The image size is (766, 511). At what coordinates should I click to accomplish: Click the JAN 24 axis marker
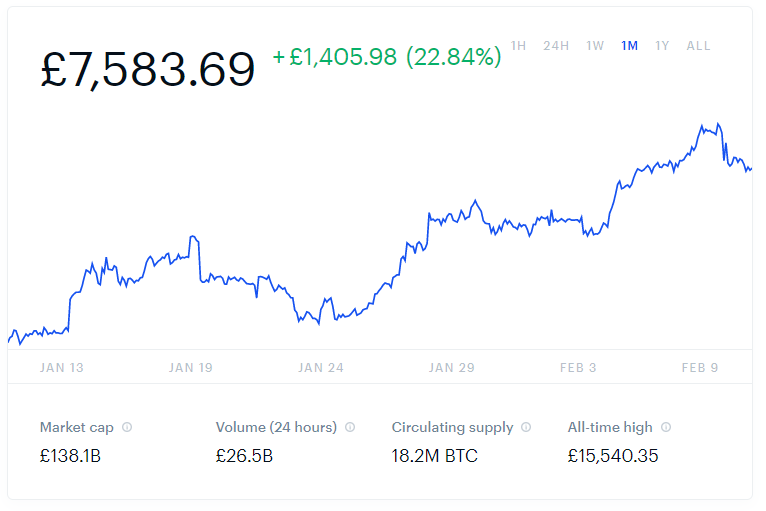tap(321, 368)
